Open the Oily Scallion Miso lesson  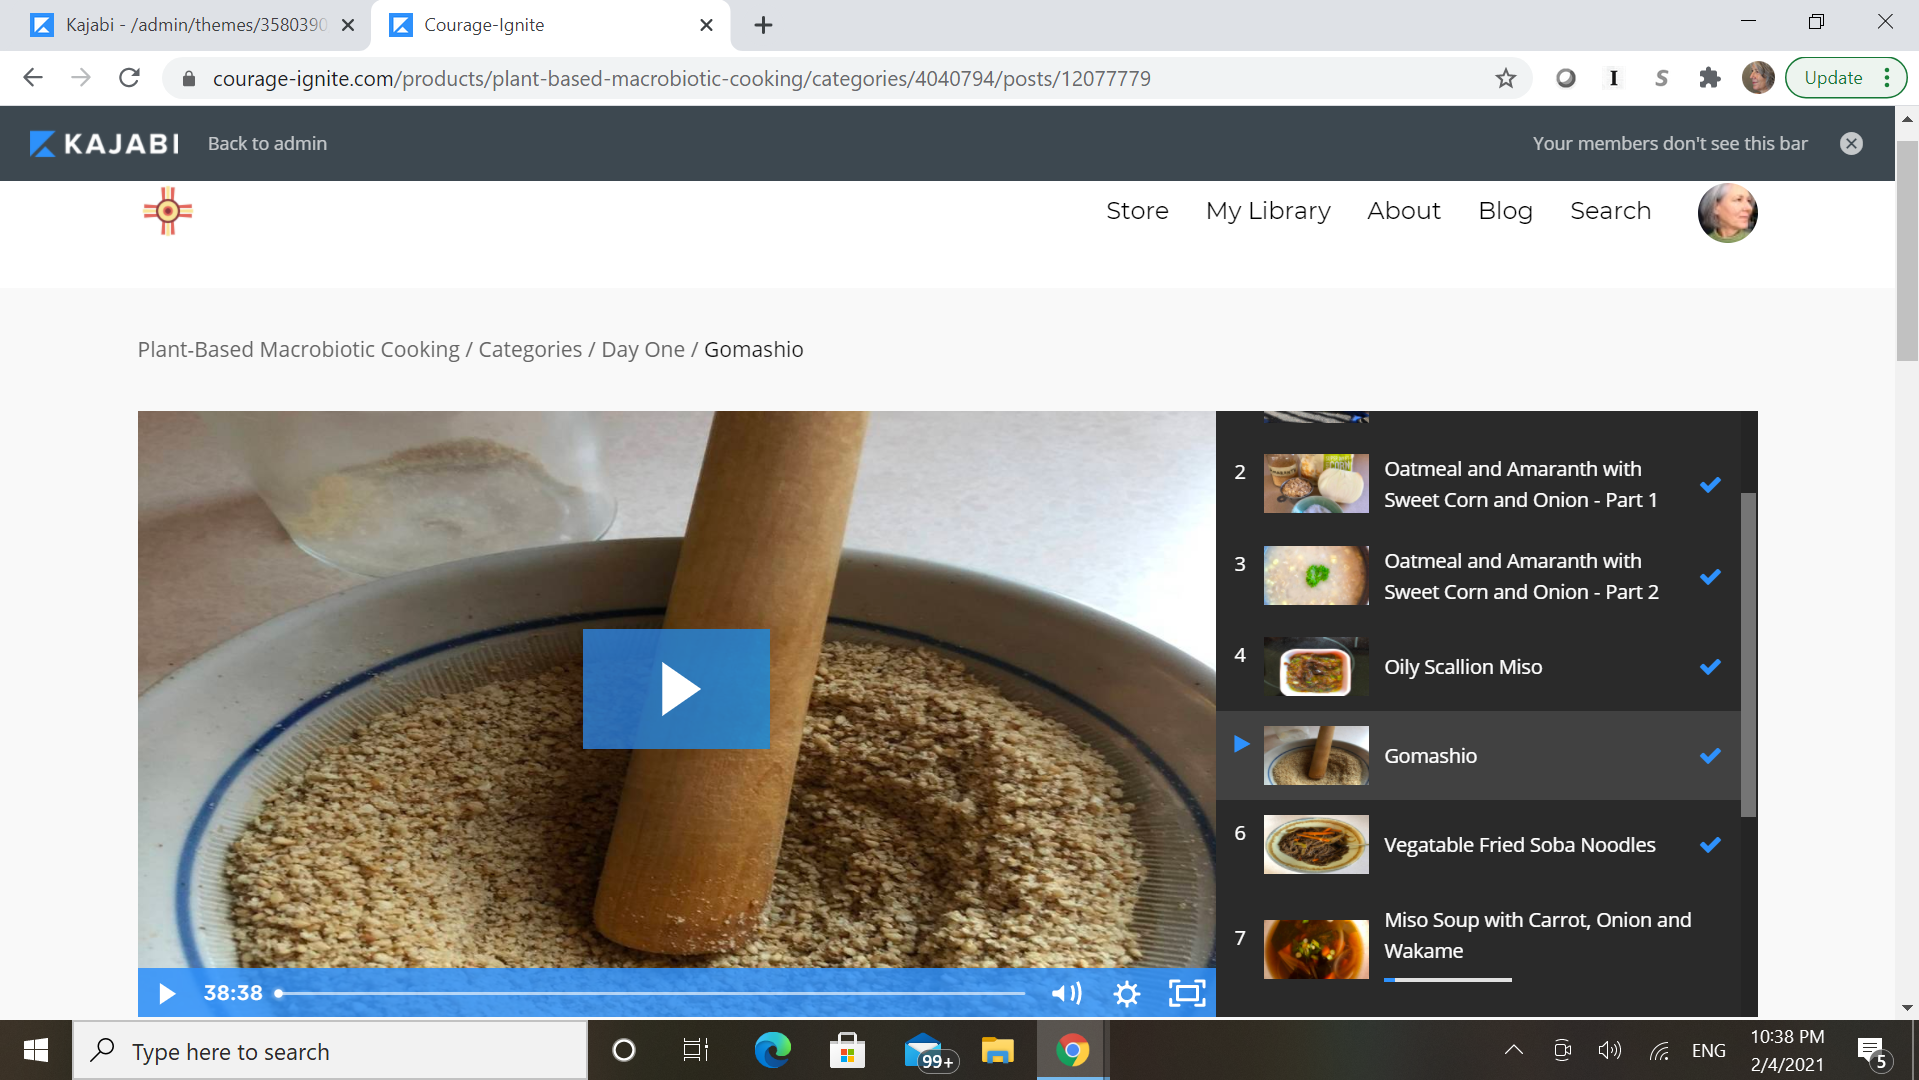(1463, 667)
